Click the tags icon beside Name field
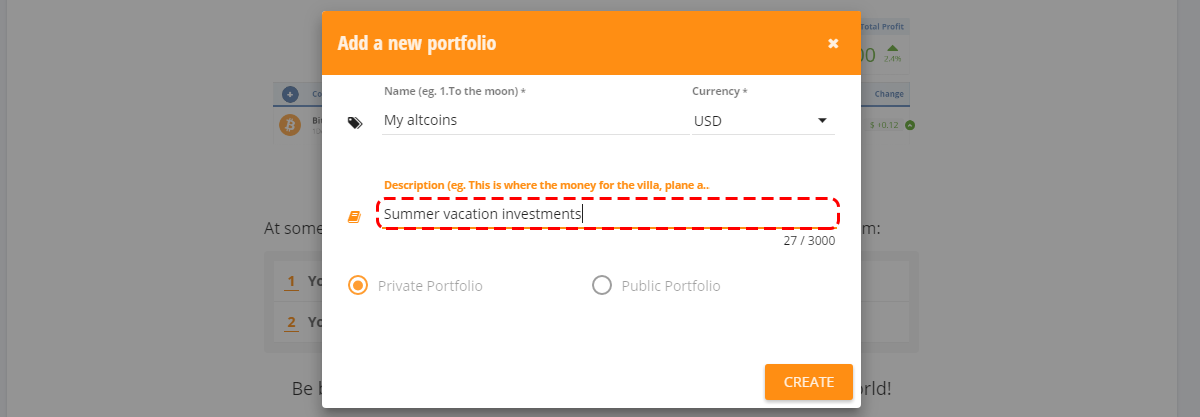This screenshot has height=417, width=1200. [355, 122]
